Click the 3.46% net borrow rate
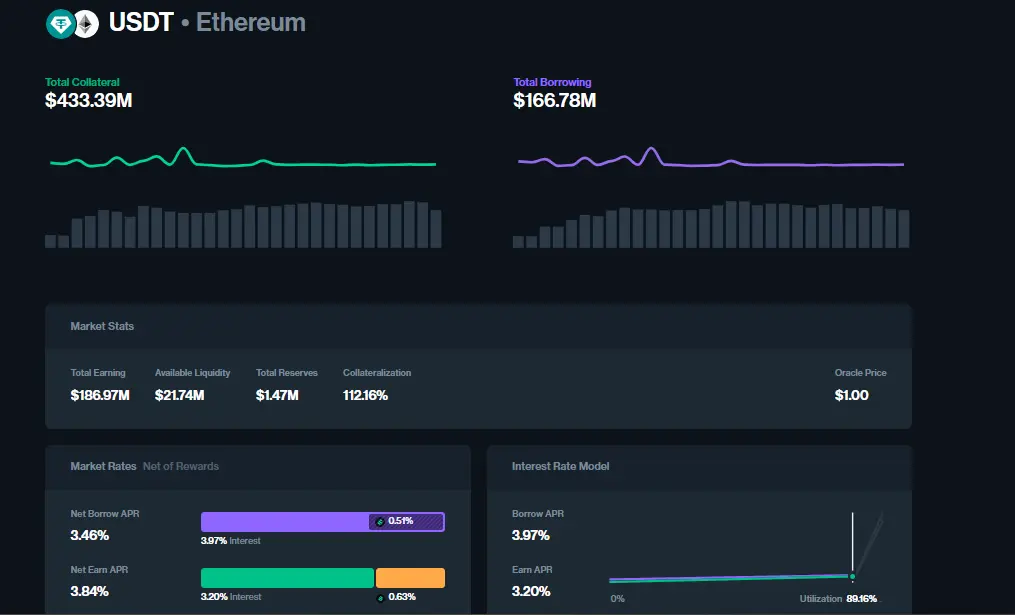The height and width of the screenshot is (615, 1015). (x=90, y=535)
